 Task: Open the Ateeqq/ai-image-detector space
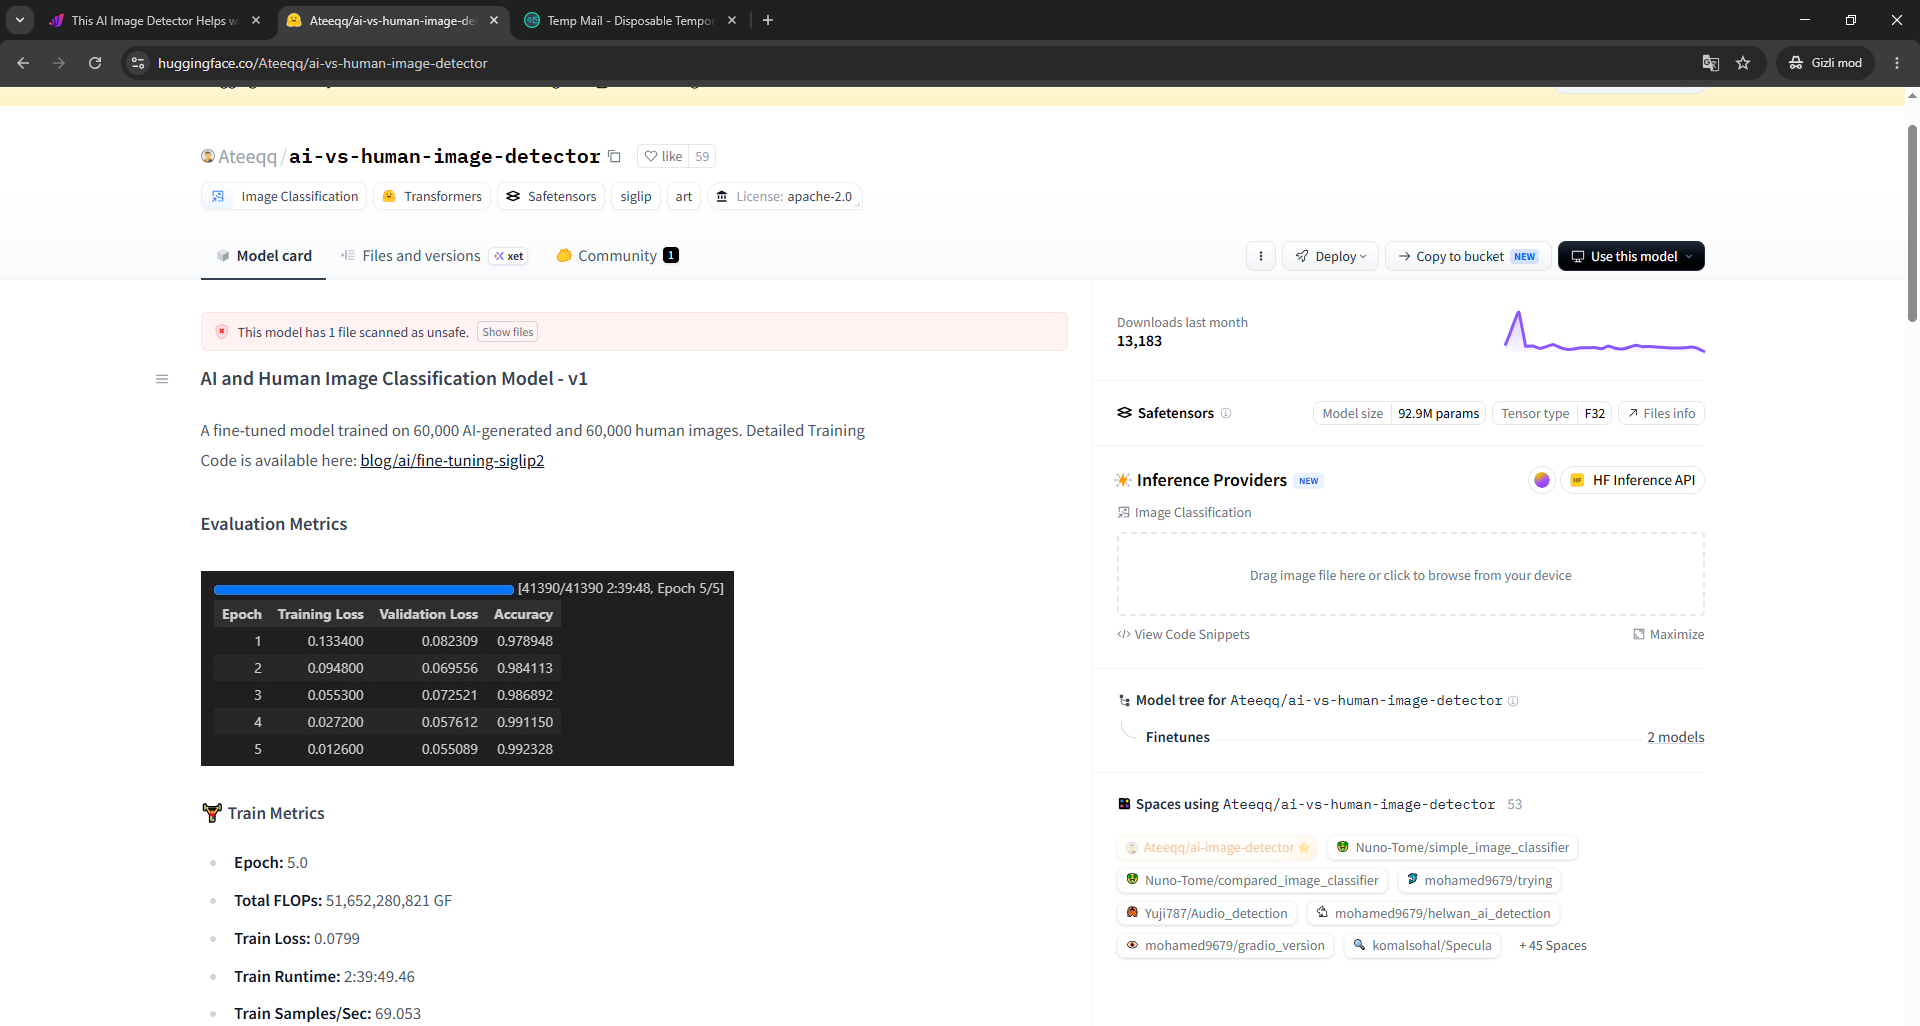click(1217, 847)
